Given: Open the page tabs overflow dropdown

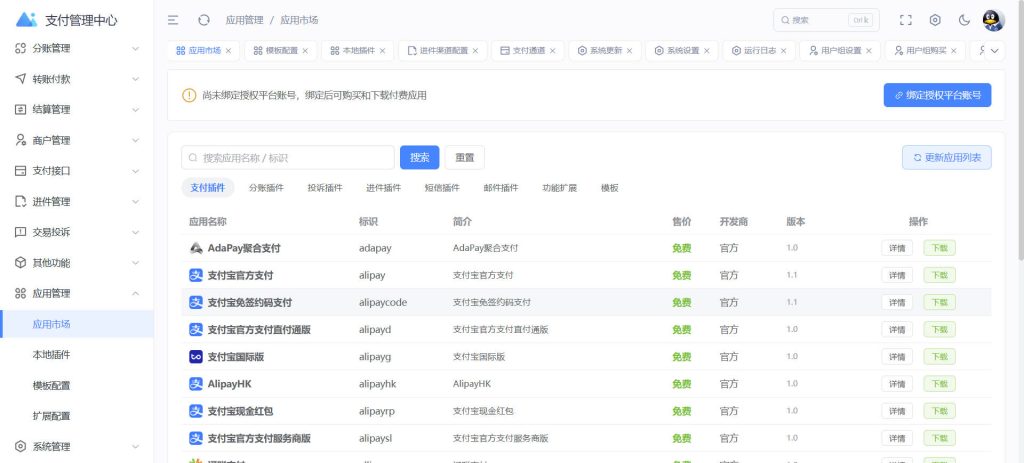Looking at the screenshot, I should (995, 51).
